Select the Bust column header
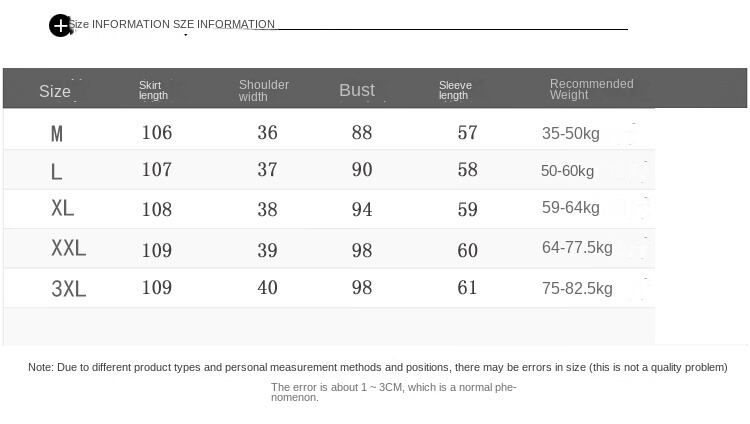This screenshot has width=750, height=424. 357,90
